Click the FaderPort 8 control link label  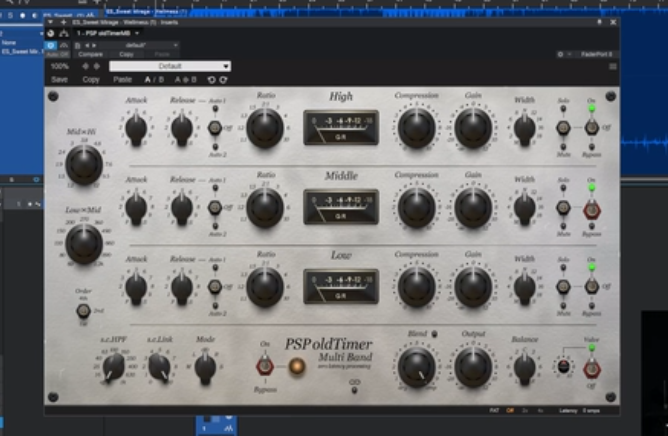coord(596,54)
